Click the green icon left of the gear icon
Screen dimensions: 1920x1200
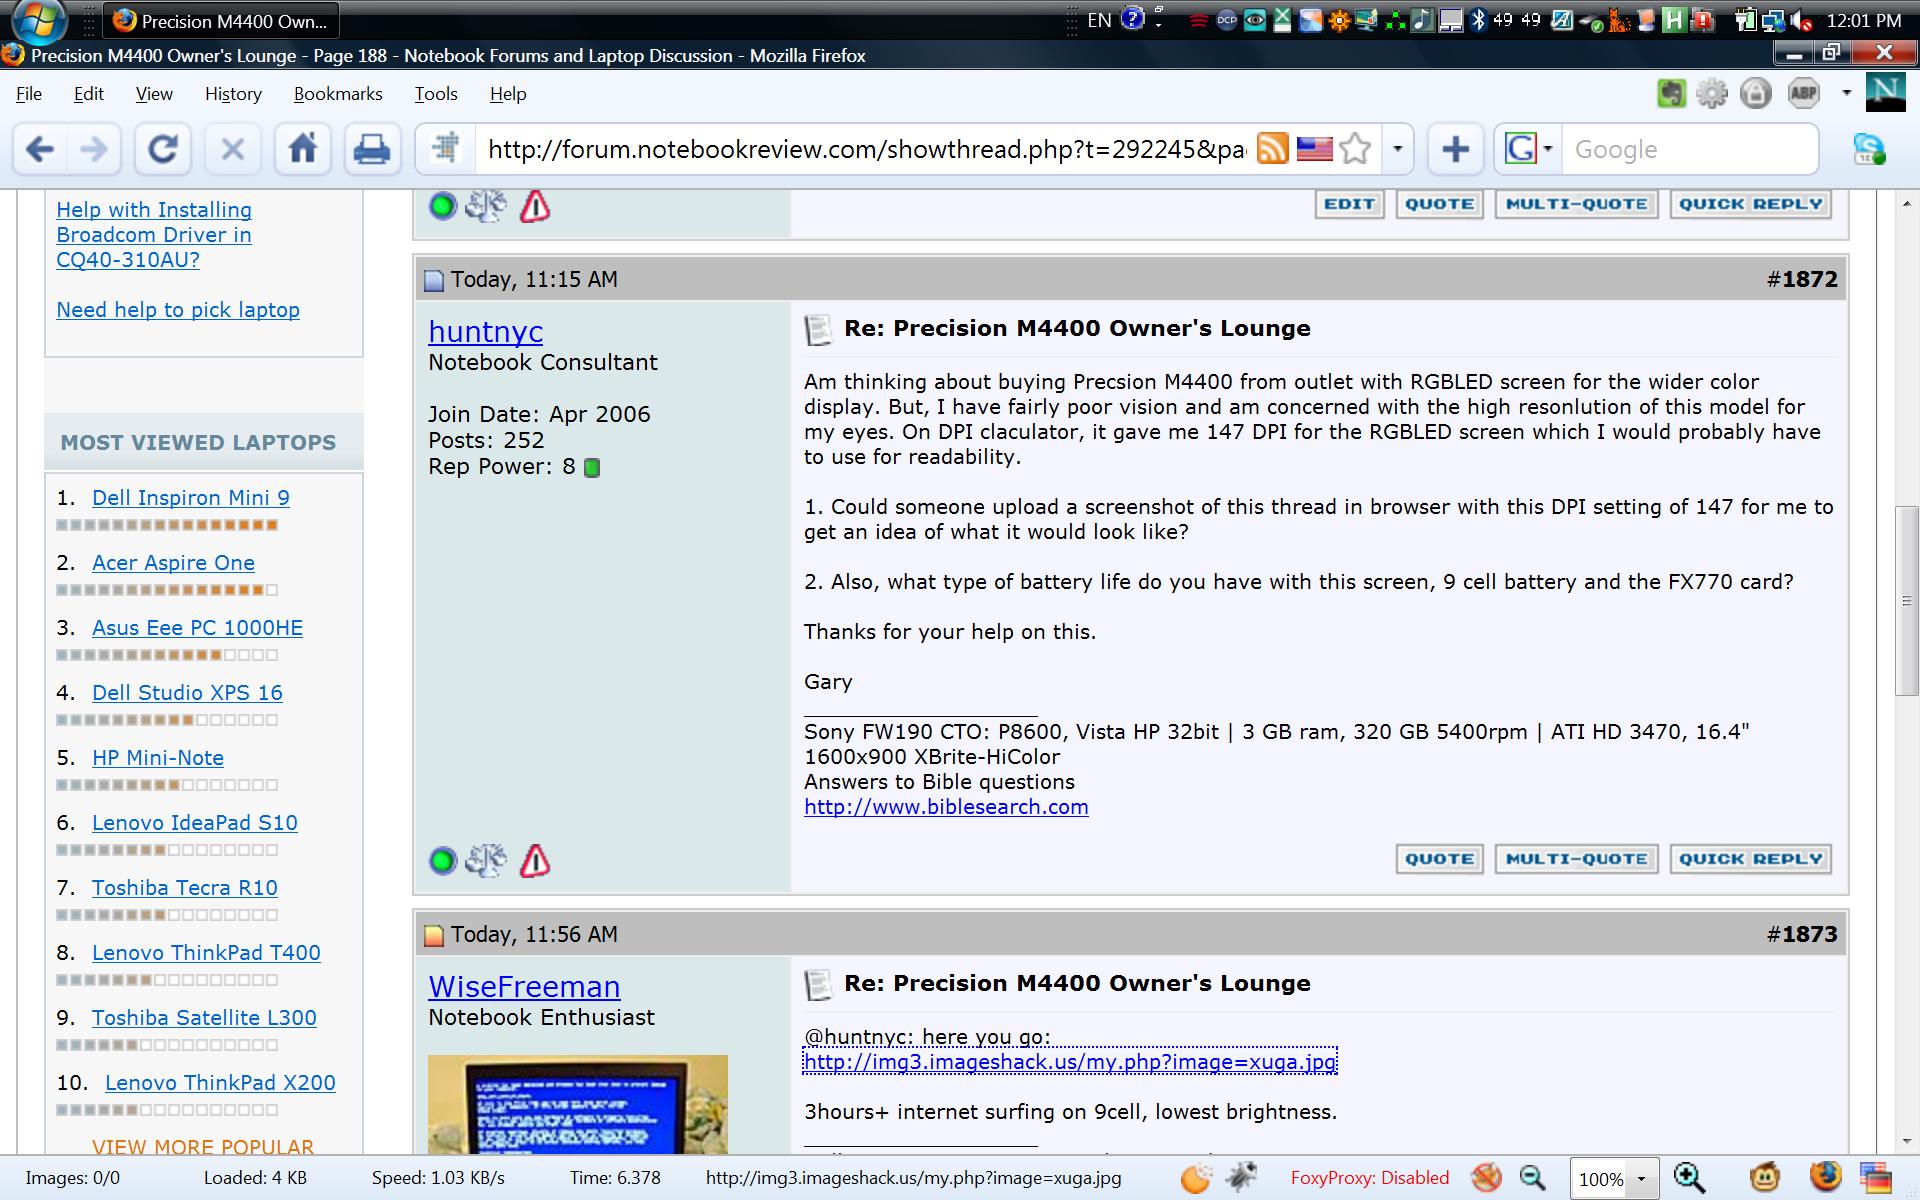click(x=1671, y=94)
